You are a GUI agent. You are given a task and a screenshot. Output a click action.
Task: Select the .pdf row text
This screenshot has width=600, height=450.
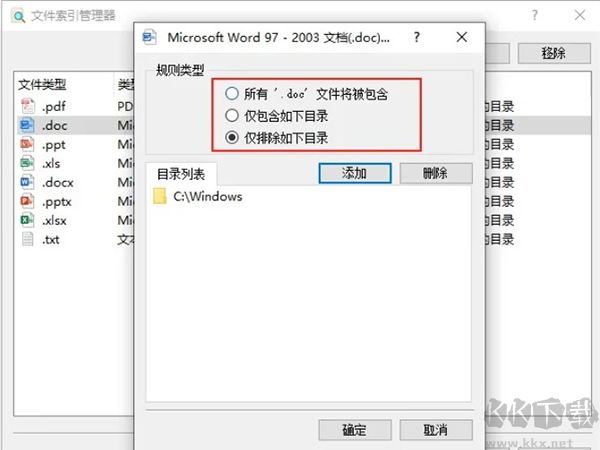(x=54, y=106)
